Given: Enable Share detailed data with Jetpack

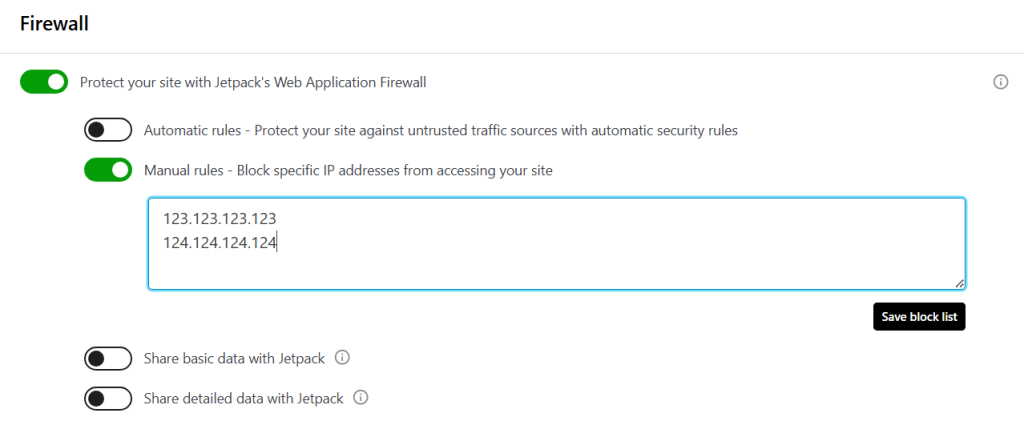Looking at the screenshot, I should point(108,398).
